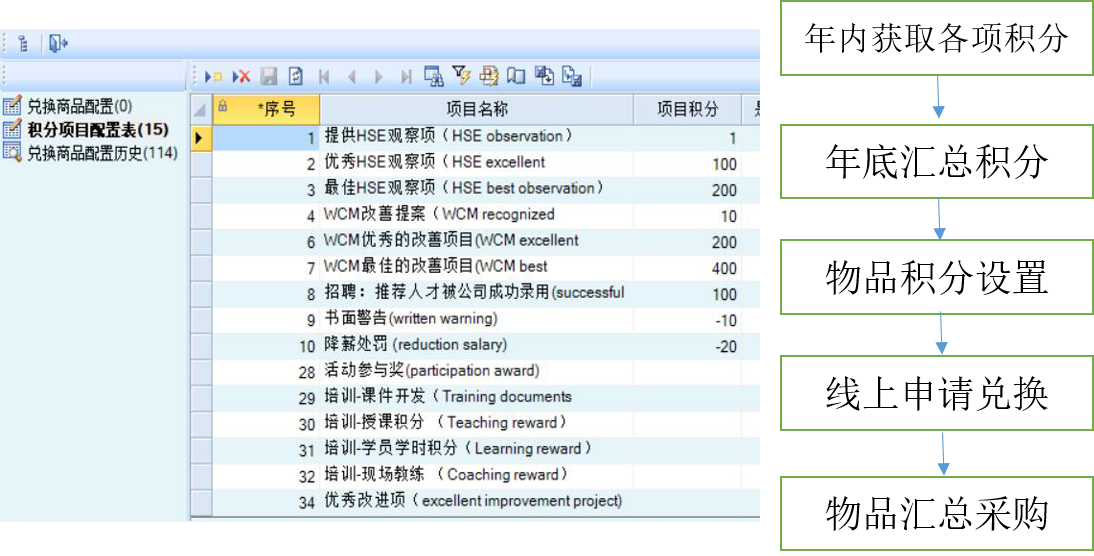Click the refresh icon in grid toolbar
The image size is (1094, 556).
295,76
